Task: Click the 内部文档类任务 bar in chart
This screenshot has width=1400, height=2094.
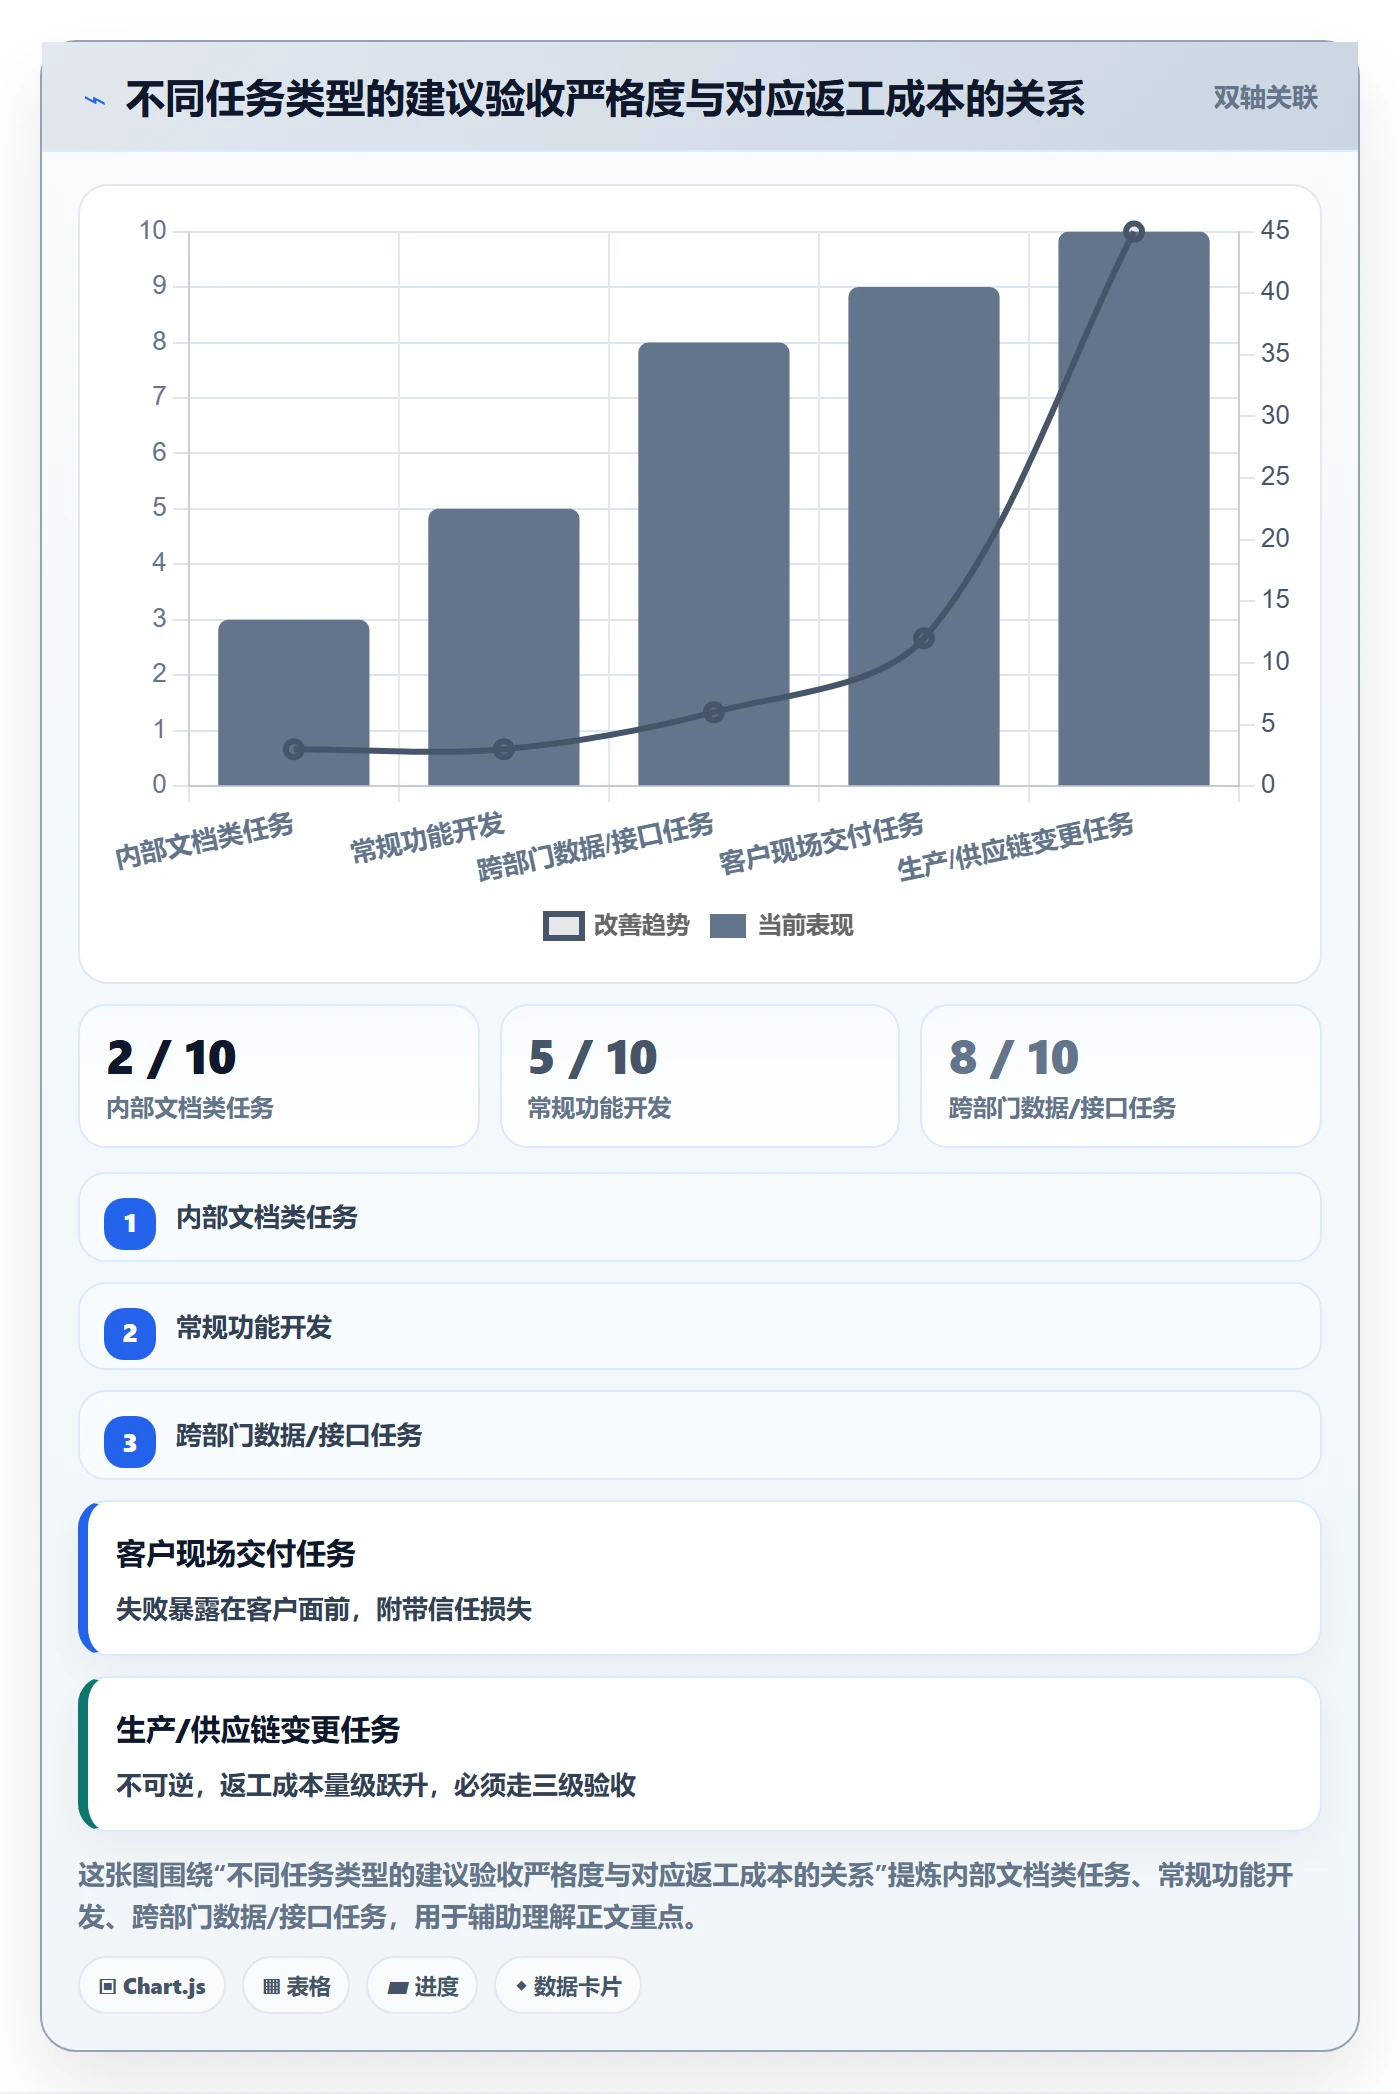Action: pyautogui.click(x=294, y=702)
